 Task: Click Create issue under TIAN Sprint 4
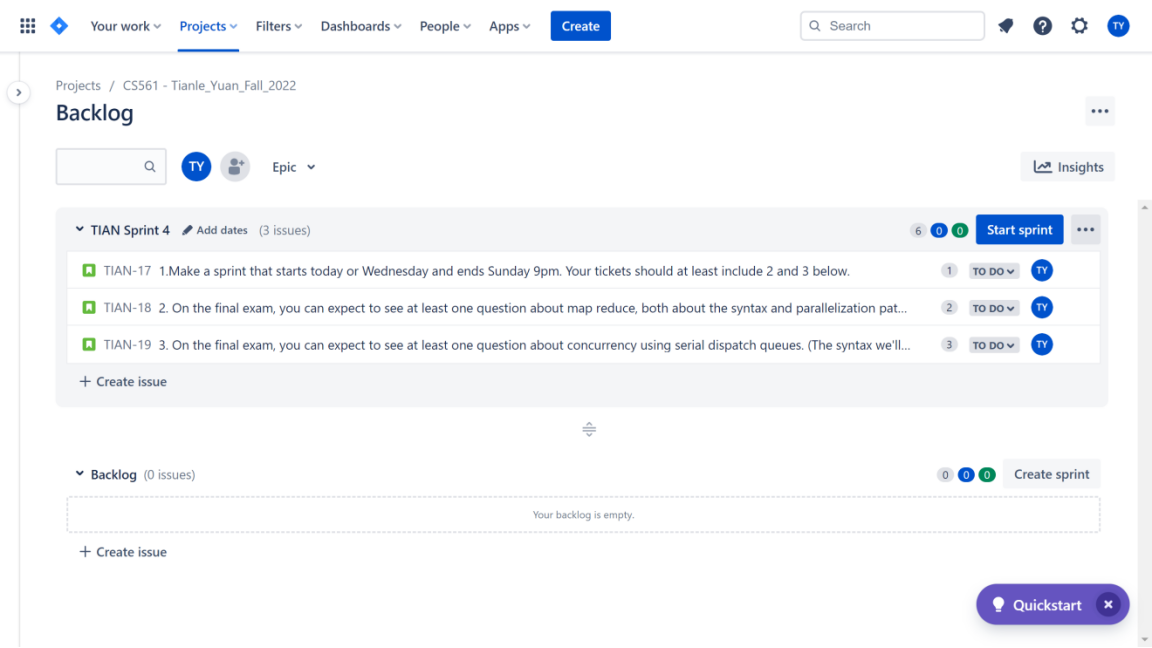[123, 381]
